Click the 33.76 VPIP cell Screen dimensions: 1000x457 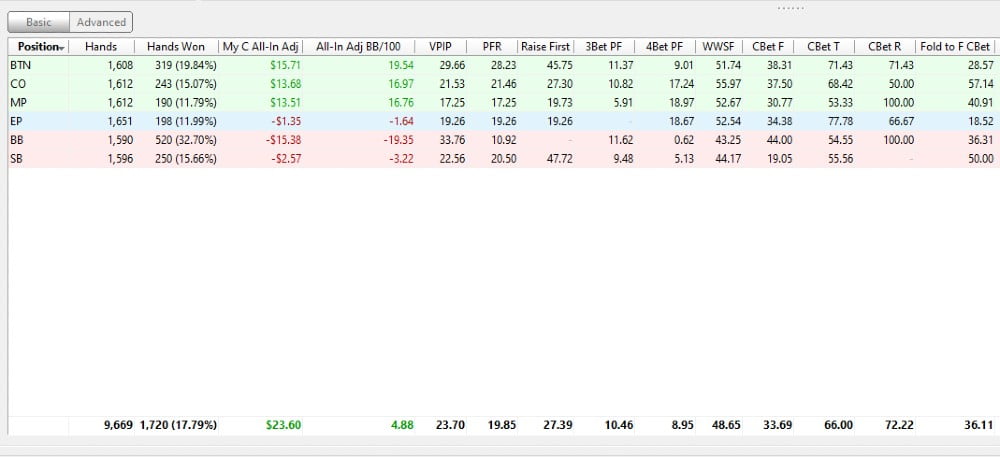coord(452,140)
